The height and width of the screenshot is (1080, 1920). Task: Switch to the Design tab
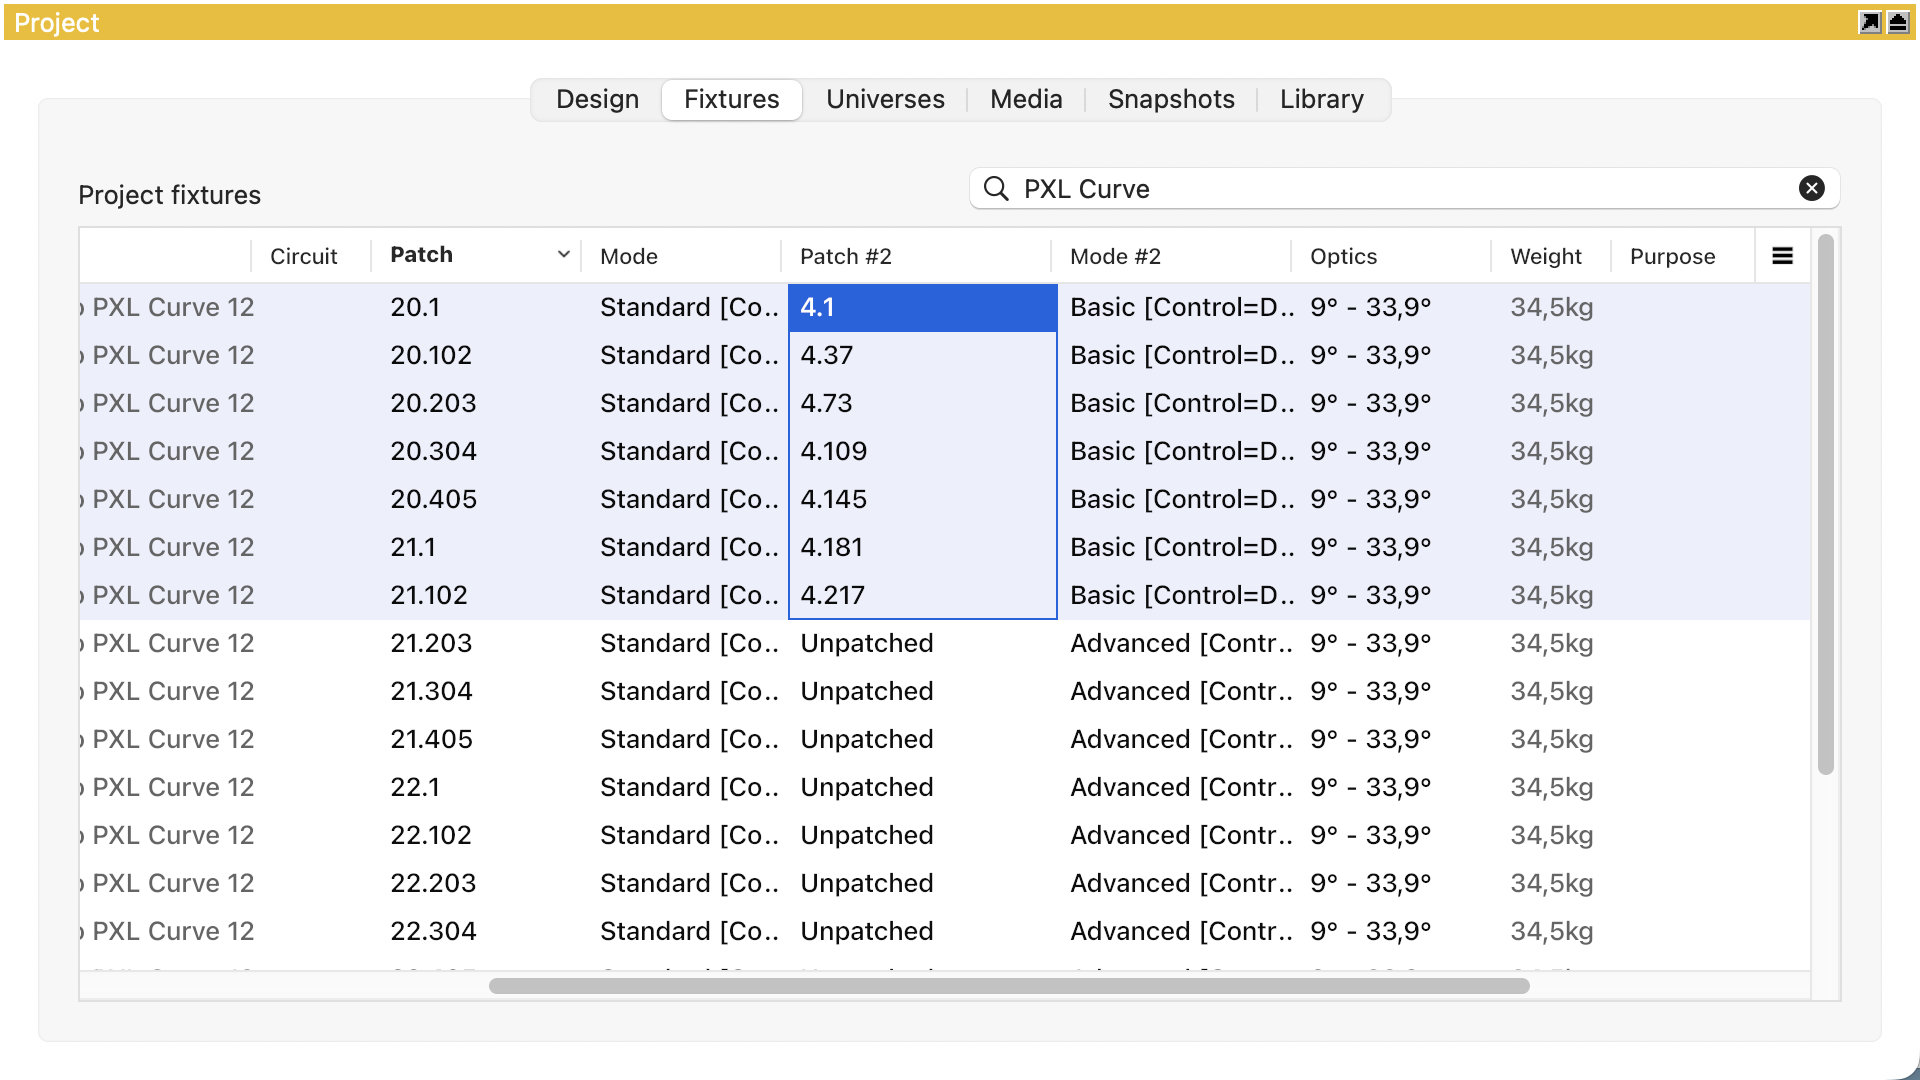point(597,99)
